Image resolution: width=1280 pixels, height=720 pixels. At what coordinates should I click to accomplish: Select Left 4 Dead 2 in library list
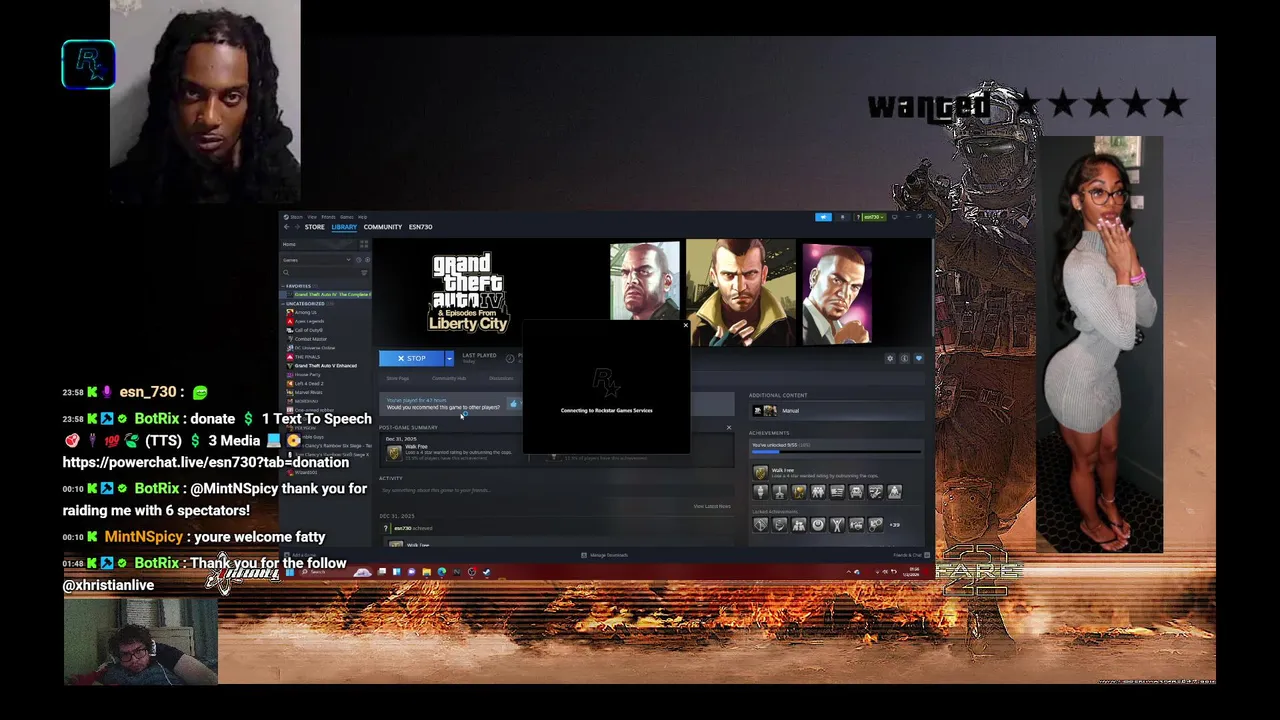pyautogui.click(x=308, y=384)
